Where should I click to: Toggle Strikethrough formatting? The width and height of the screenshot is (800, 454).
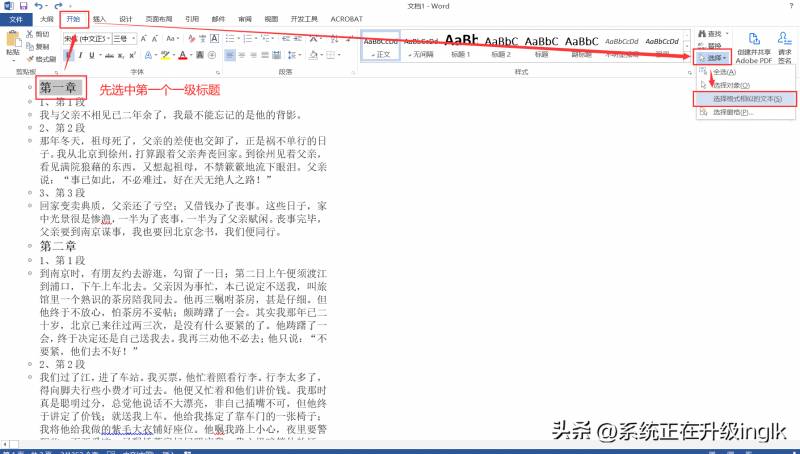pos(109,55)
